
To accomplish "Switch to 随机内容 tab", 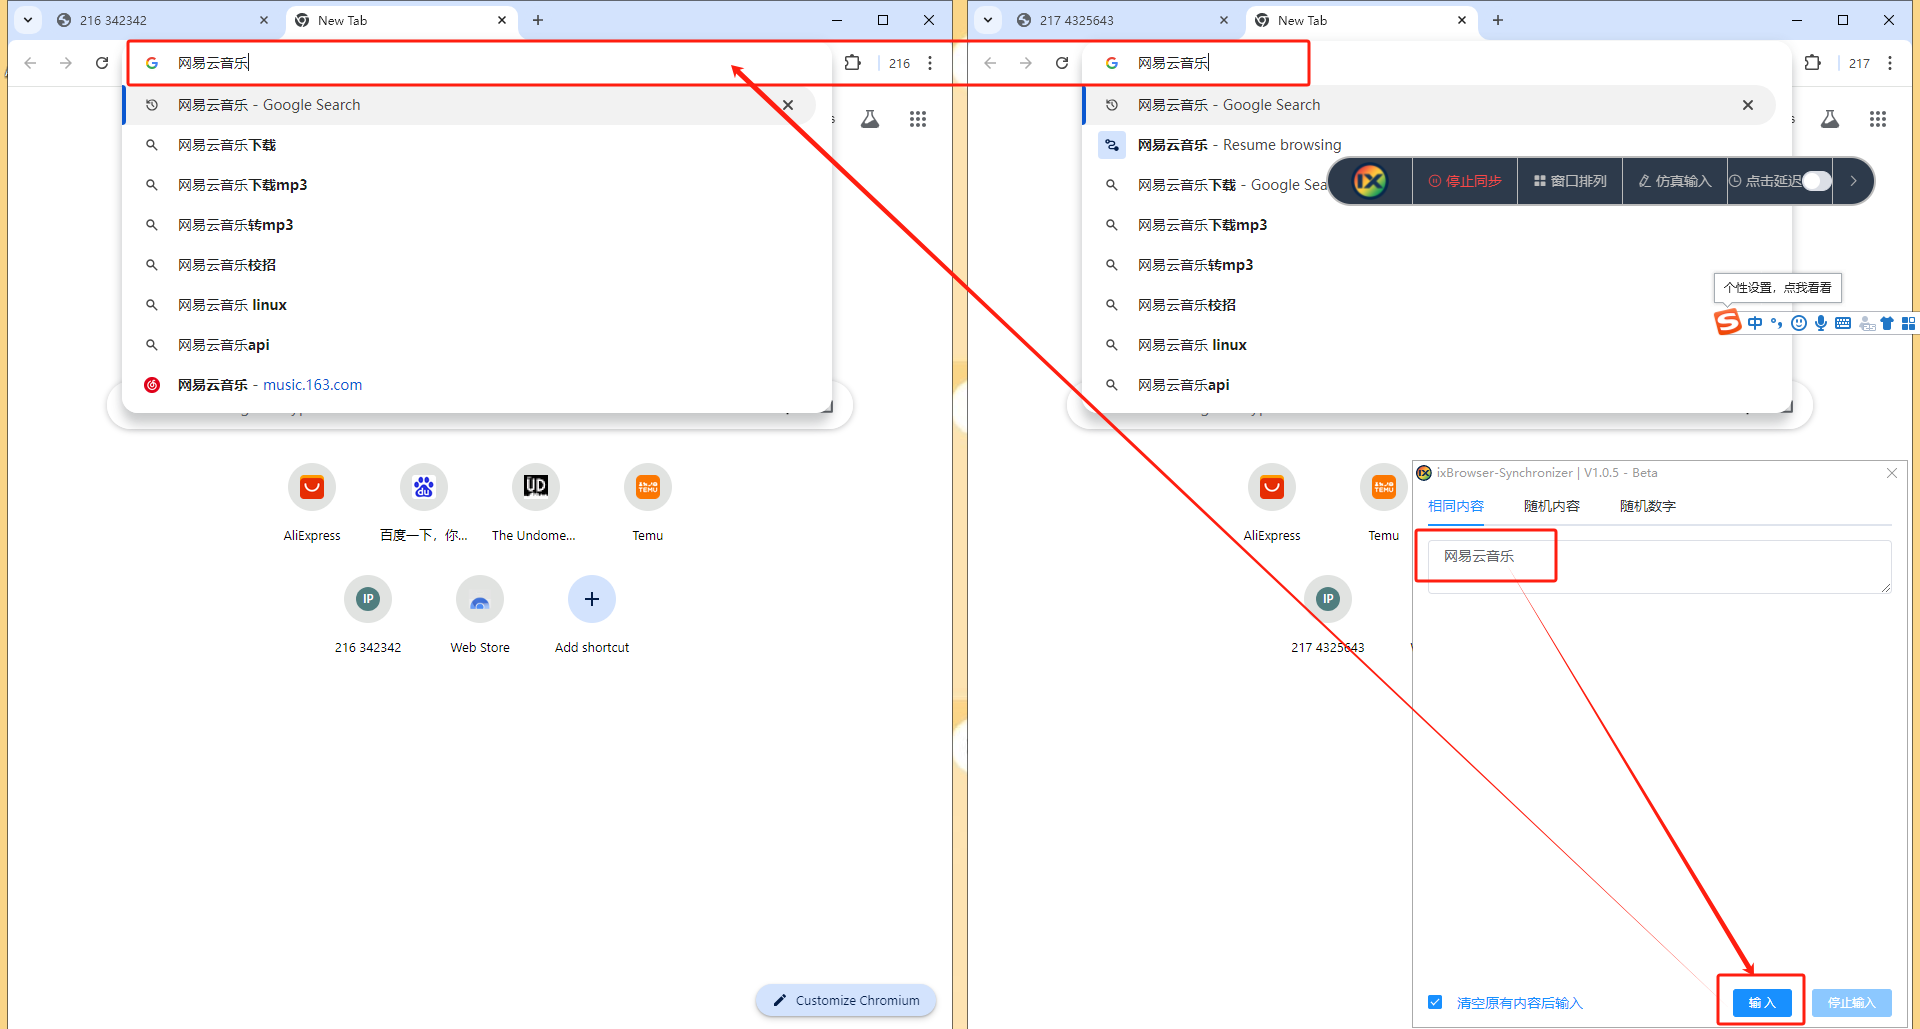I will click(1551, 506).
